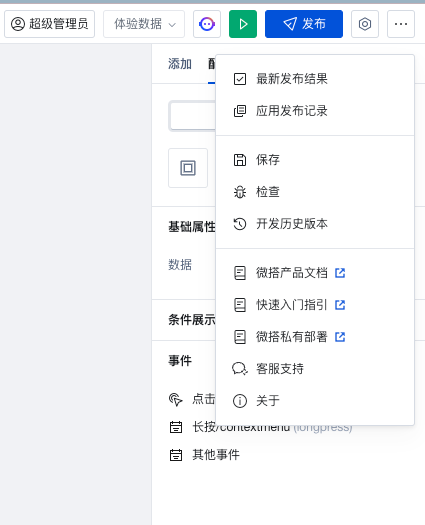This screenshot has height=525, width=425.
Task: Select 最新发布结果 menu item
Action: click(315, 79)
